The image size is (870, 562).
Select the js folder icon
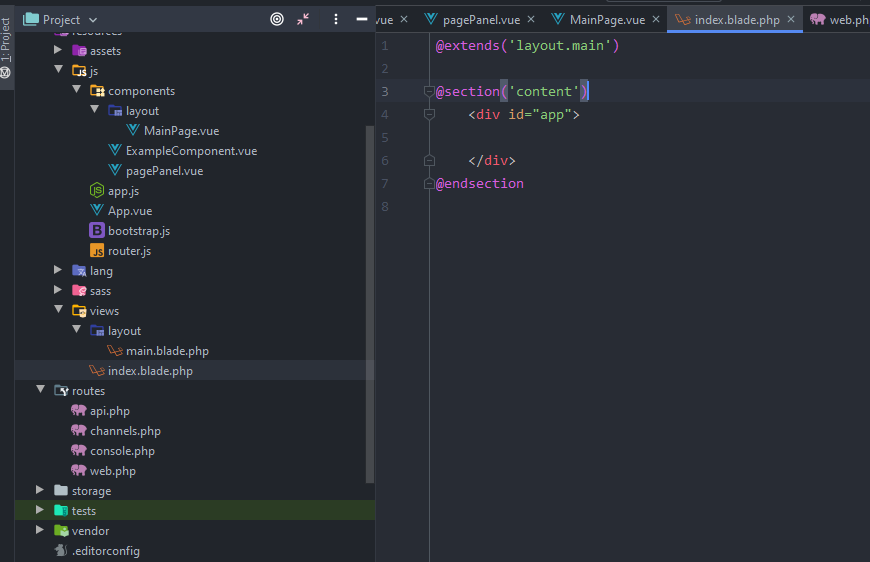[x=79, y=70]
